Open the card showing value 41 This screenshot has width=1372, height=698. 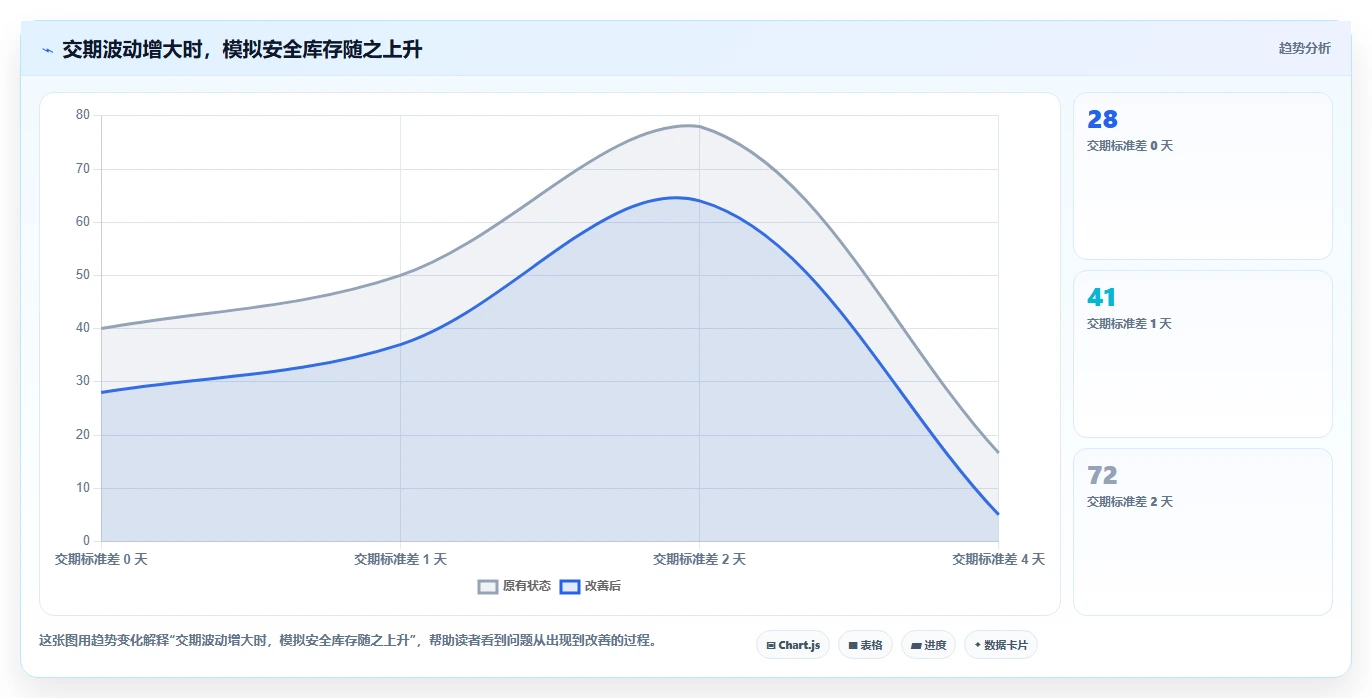click(x=1202, y=354)
